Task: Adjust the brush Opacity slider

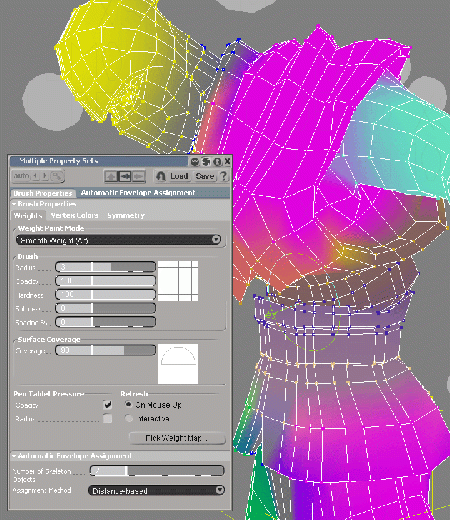Action: (105, 281)
